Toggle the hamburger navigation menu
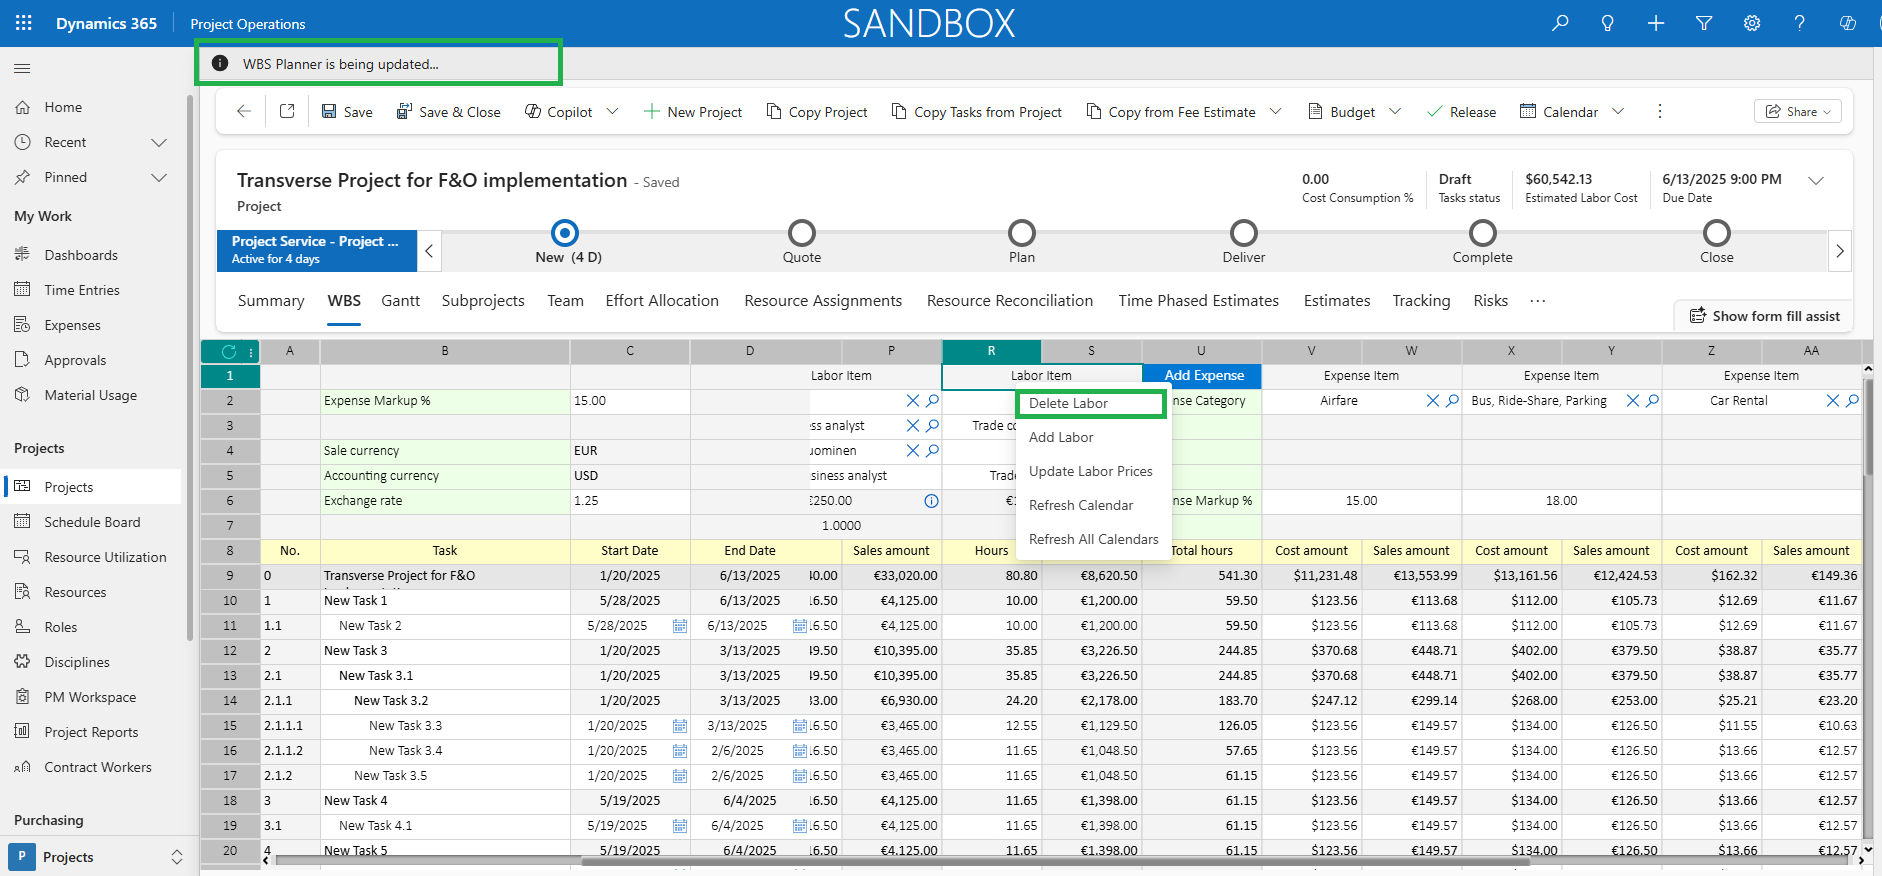Viewport: 1882px width, 876px height. point(22,68)
